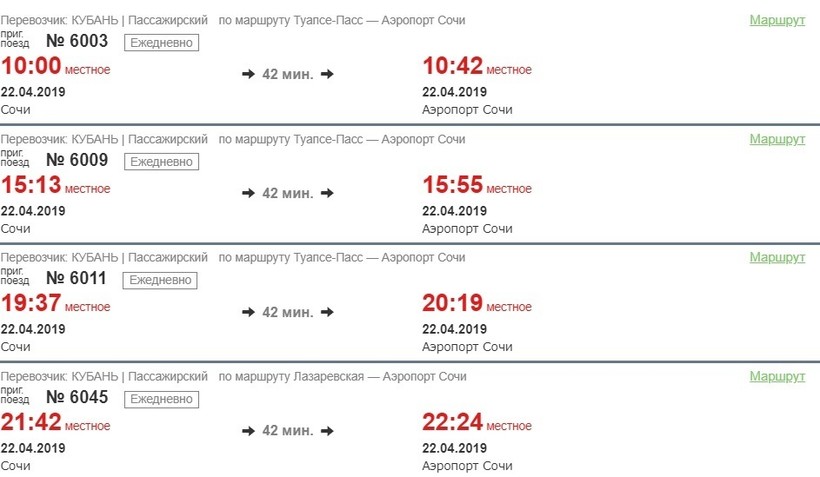The height and width of the screenshot is (477, 820).
Task: Click the 10:42 arrival time
Action: (x=453, y=67)
